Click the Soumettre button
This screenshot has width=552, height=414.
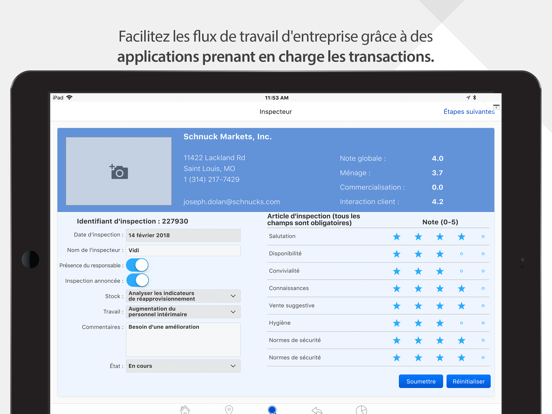pos(421,381)
